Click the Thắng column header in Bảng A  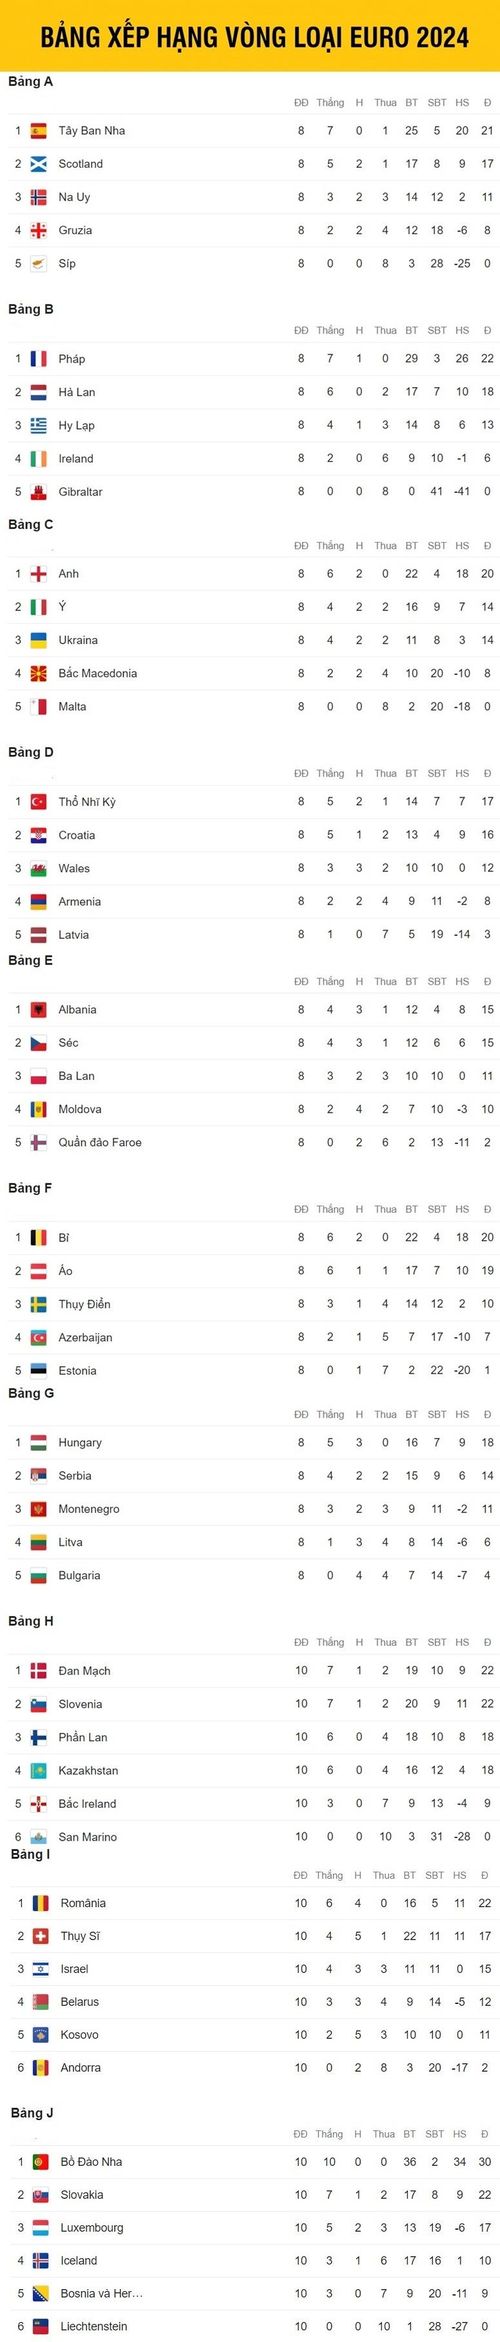[x=330, y=103]
